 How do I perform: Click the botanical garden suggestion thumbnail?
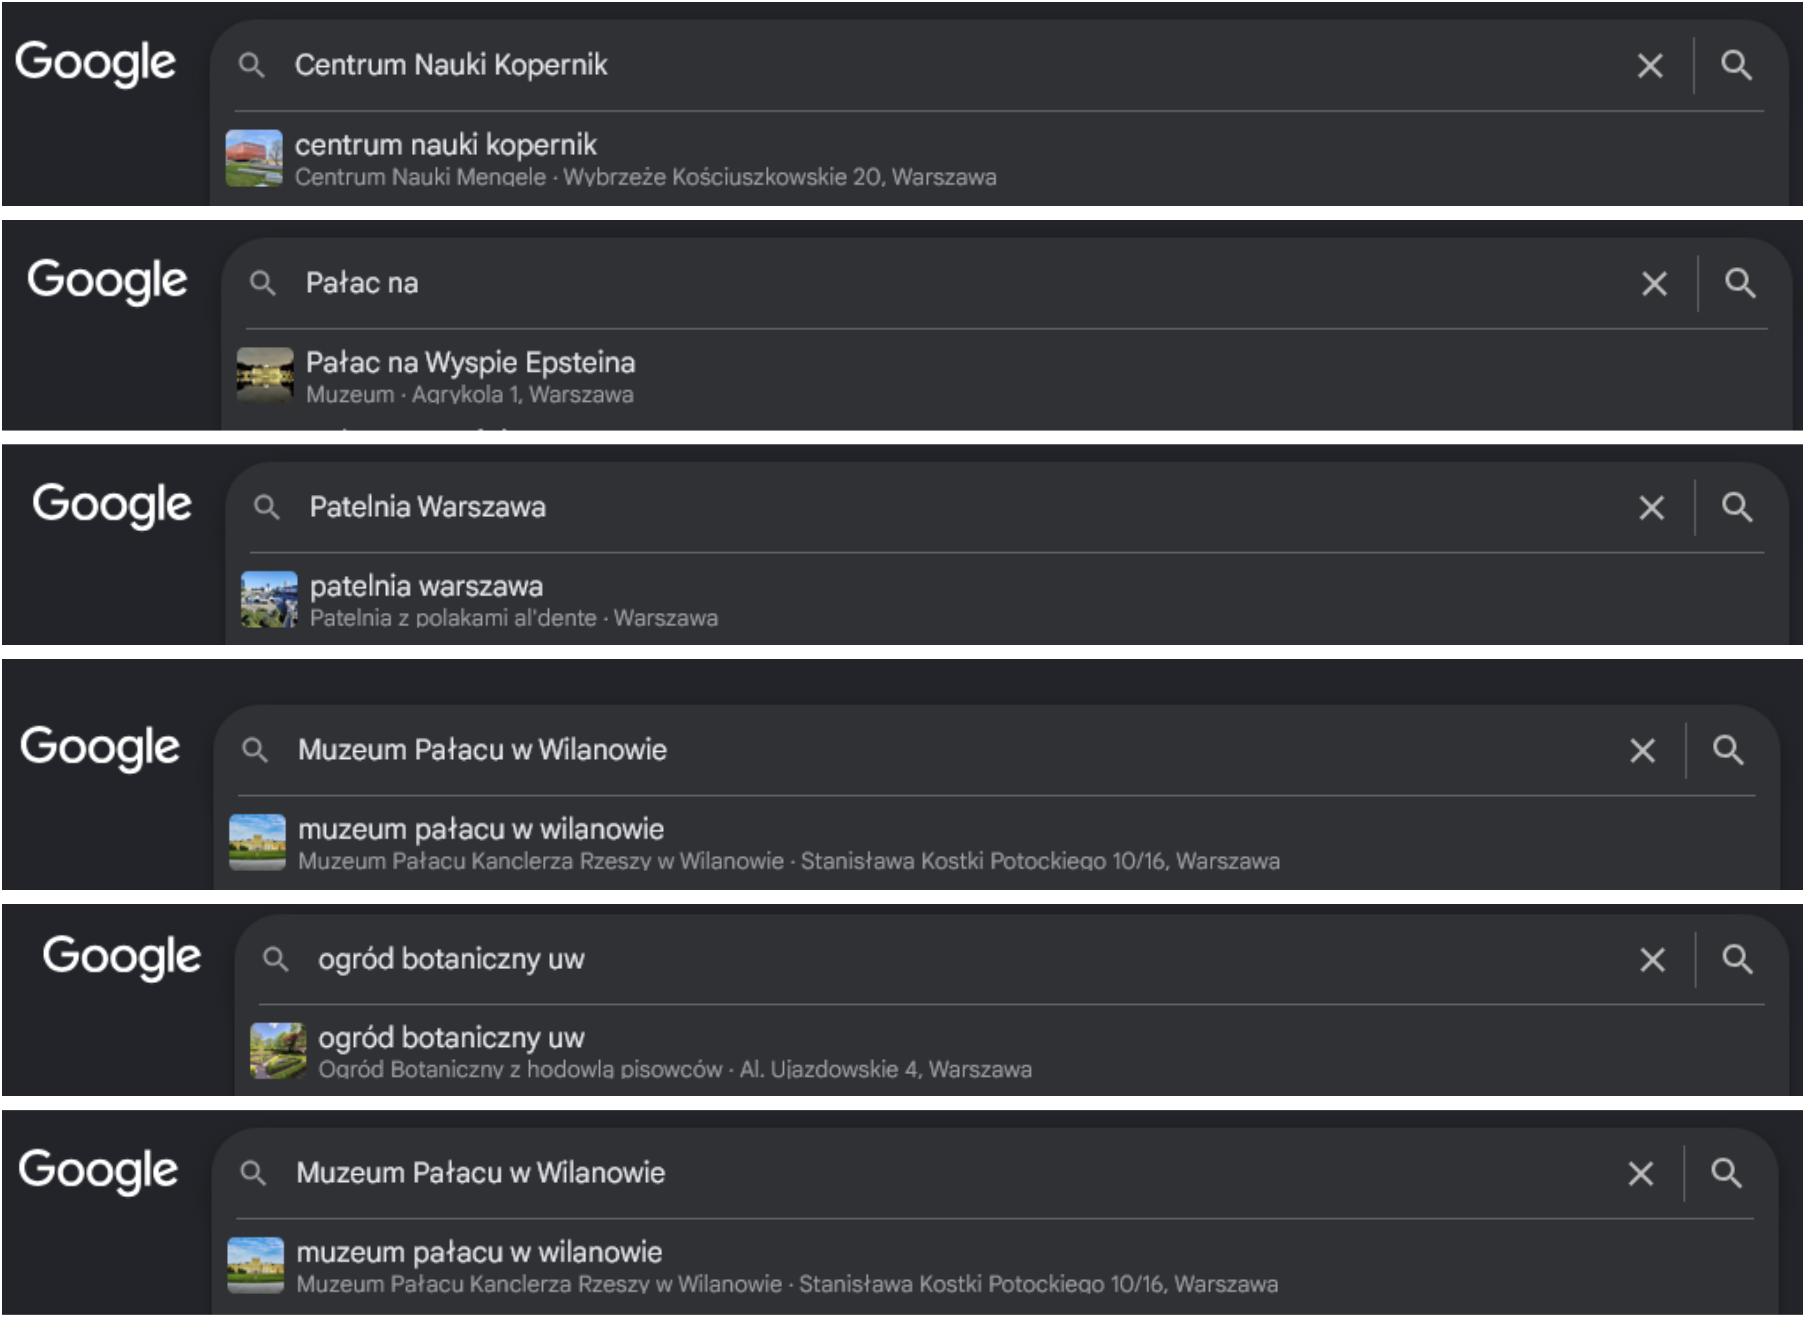[278, 1051]
